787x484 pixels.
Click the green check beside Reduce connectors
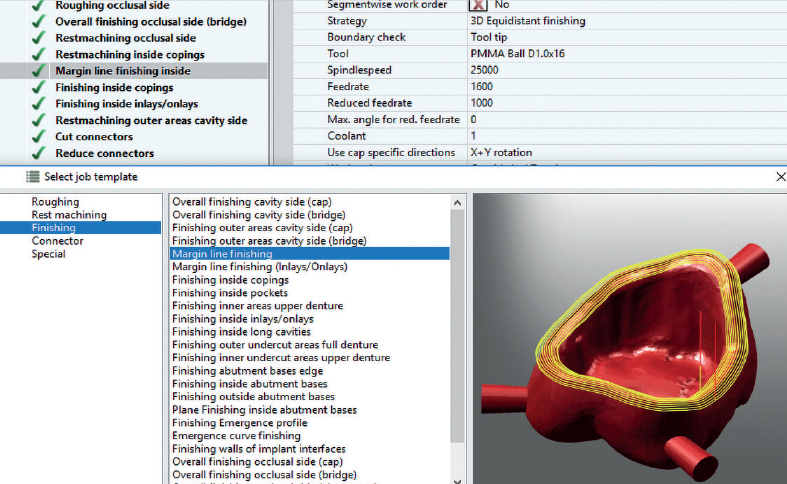tap(38, 154)
